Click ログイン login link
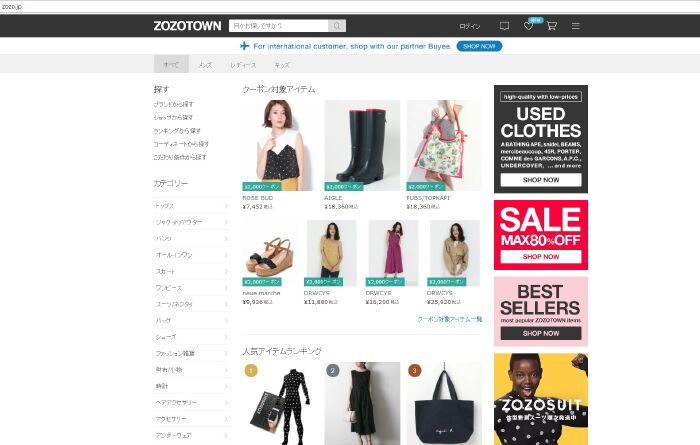The image size is (700, 445). pyautogui.click(x=470, y=26)
